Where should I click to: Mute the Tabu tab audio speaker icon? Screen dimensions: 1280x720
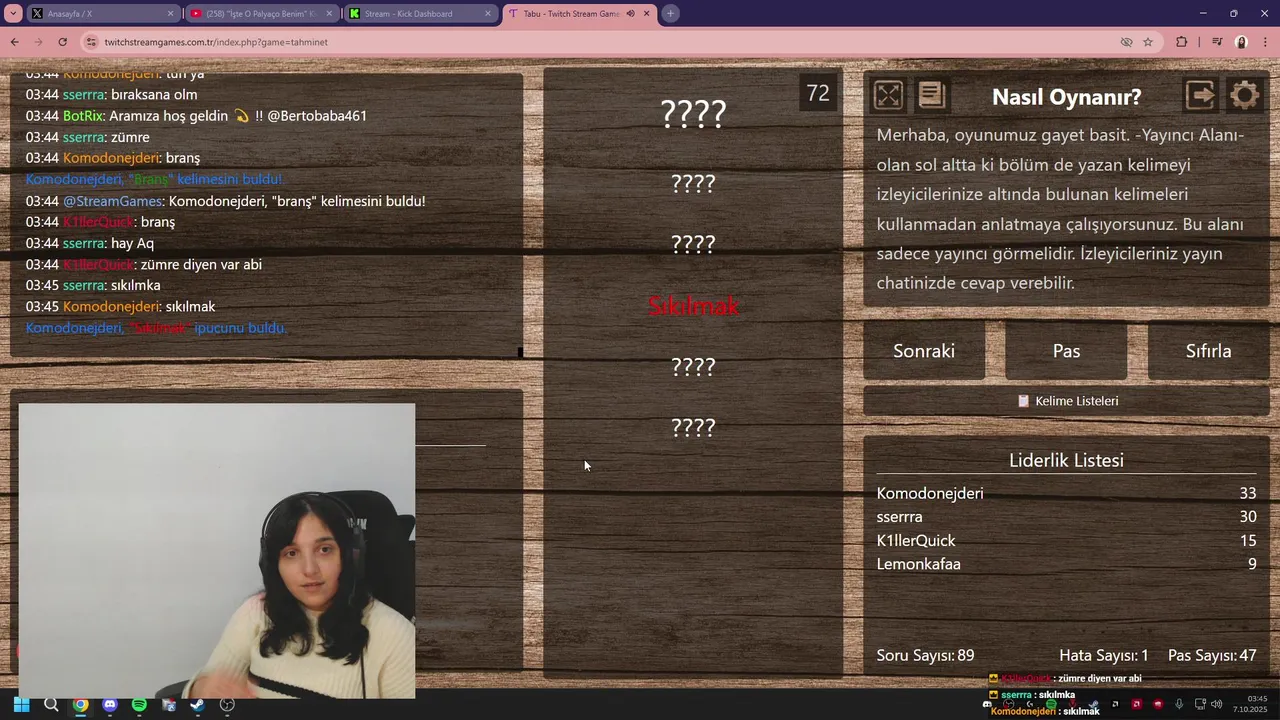[x=630, y=14]
